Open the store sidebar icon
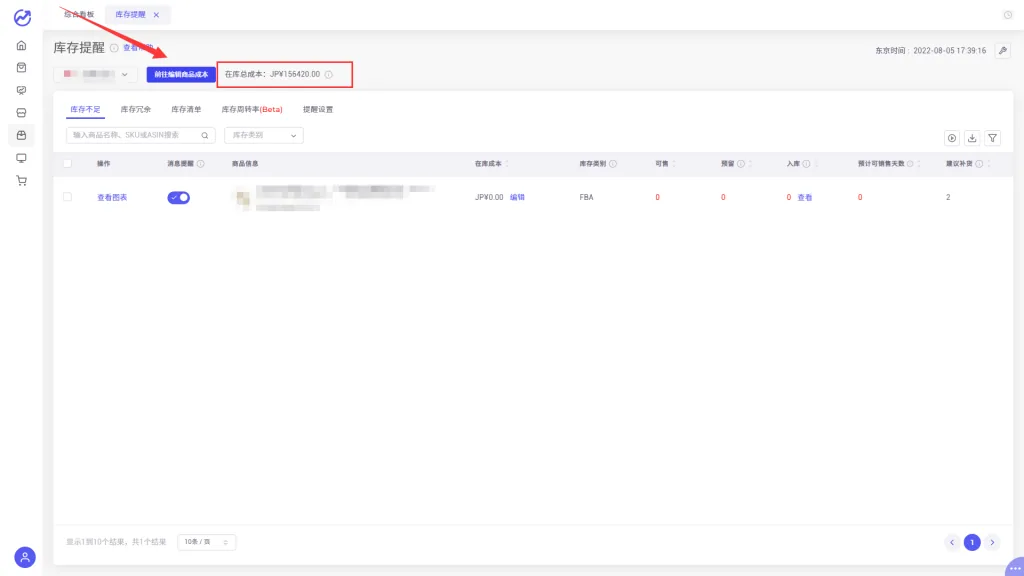Screen dimensions: 1024x576 click(x=22, y=113)
